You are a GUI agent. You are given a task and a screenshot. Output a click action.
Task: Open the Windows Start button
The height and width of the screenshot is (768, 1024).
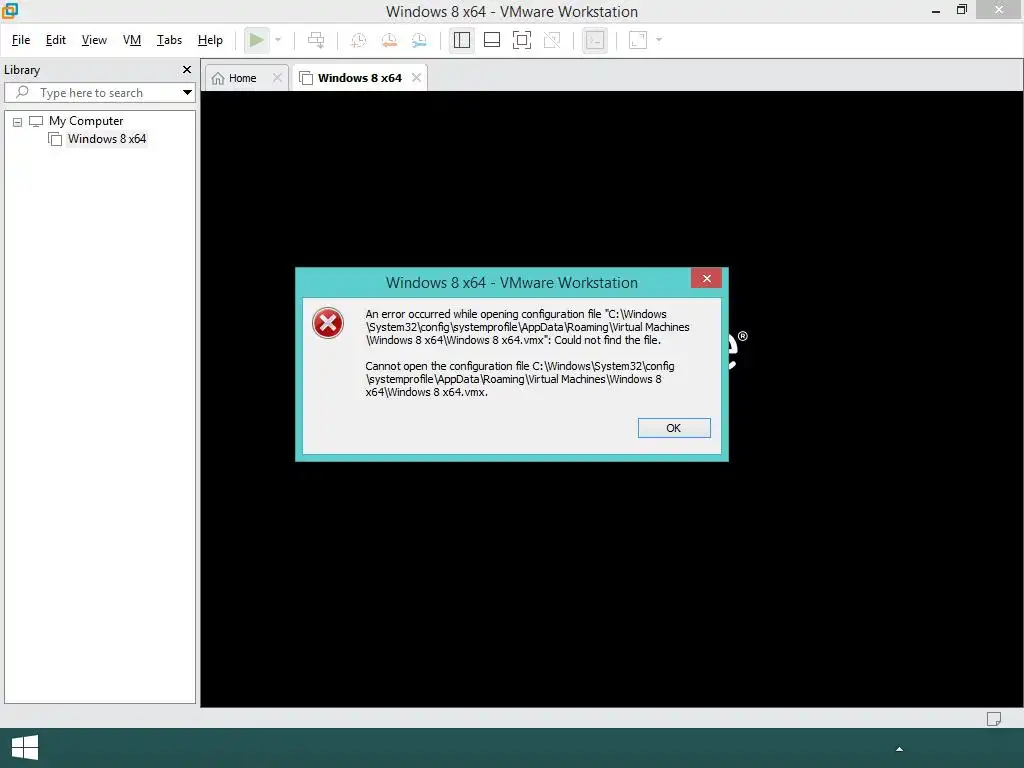coord(25,748)
